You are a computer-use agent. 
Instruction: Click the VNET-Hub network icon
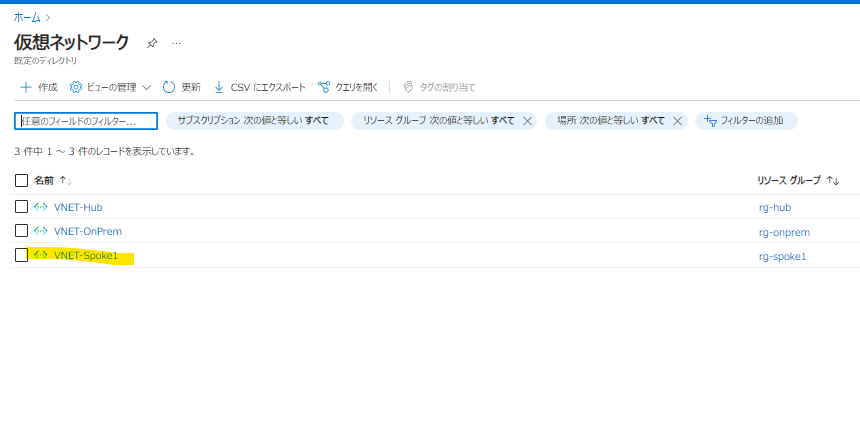click(x=41, y=207)
